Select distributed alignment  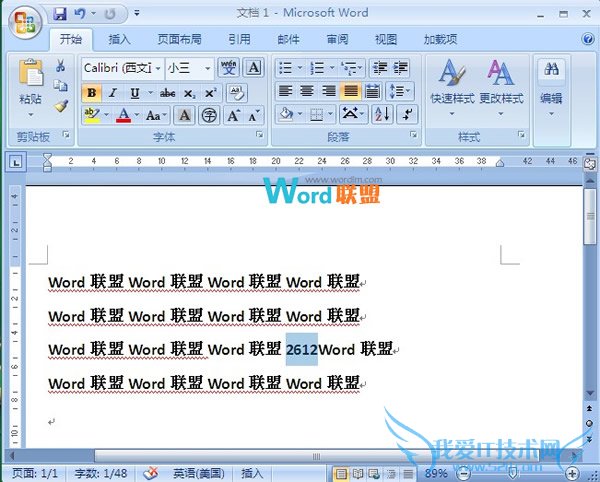372,91
